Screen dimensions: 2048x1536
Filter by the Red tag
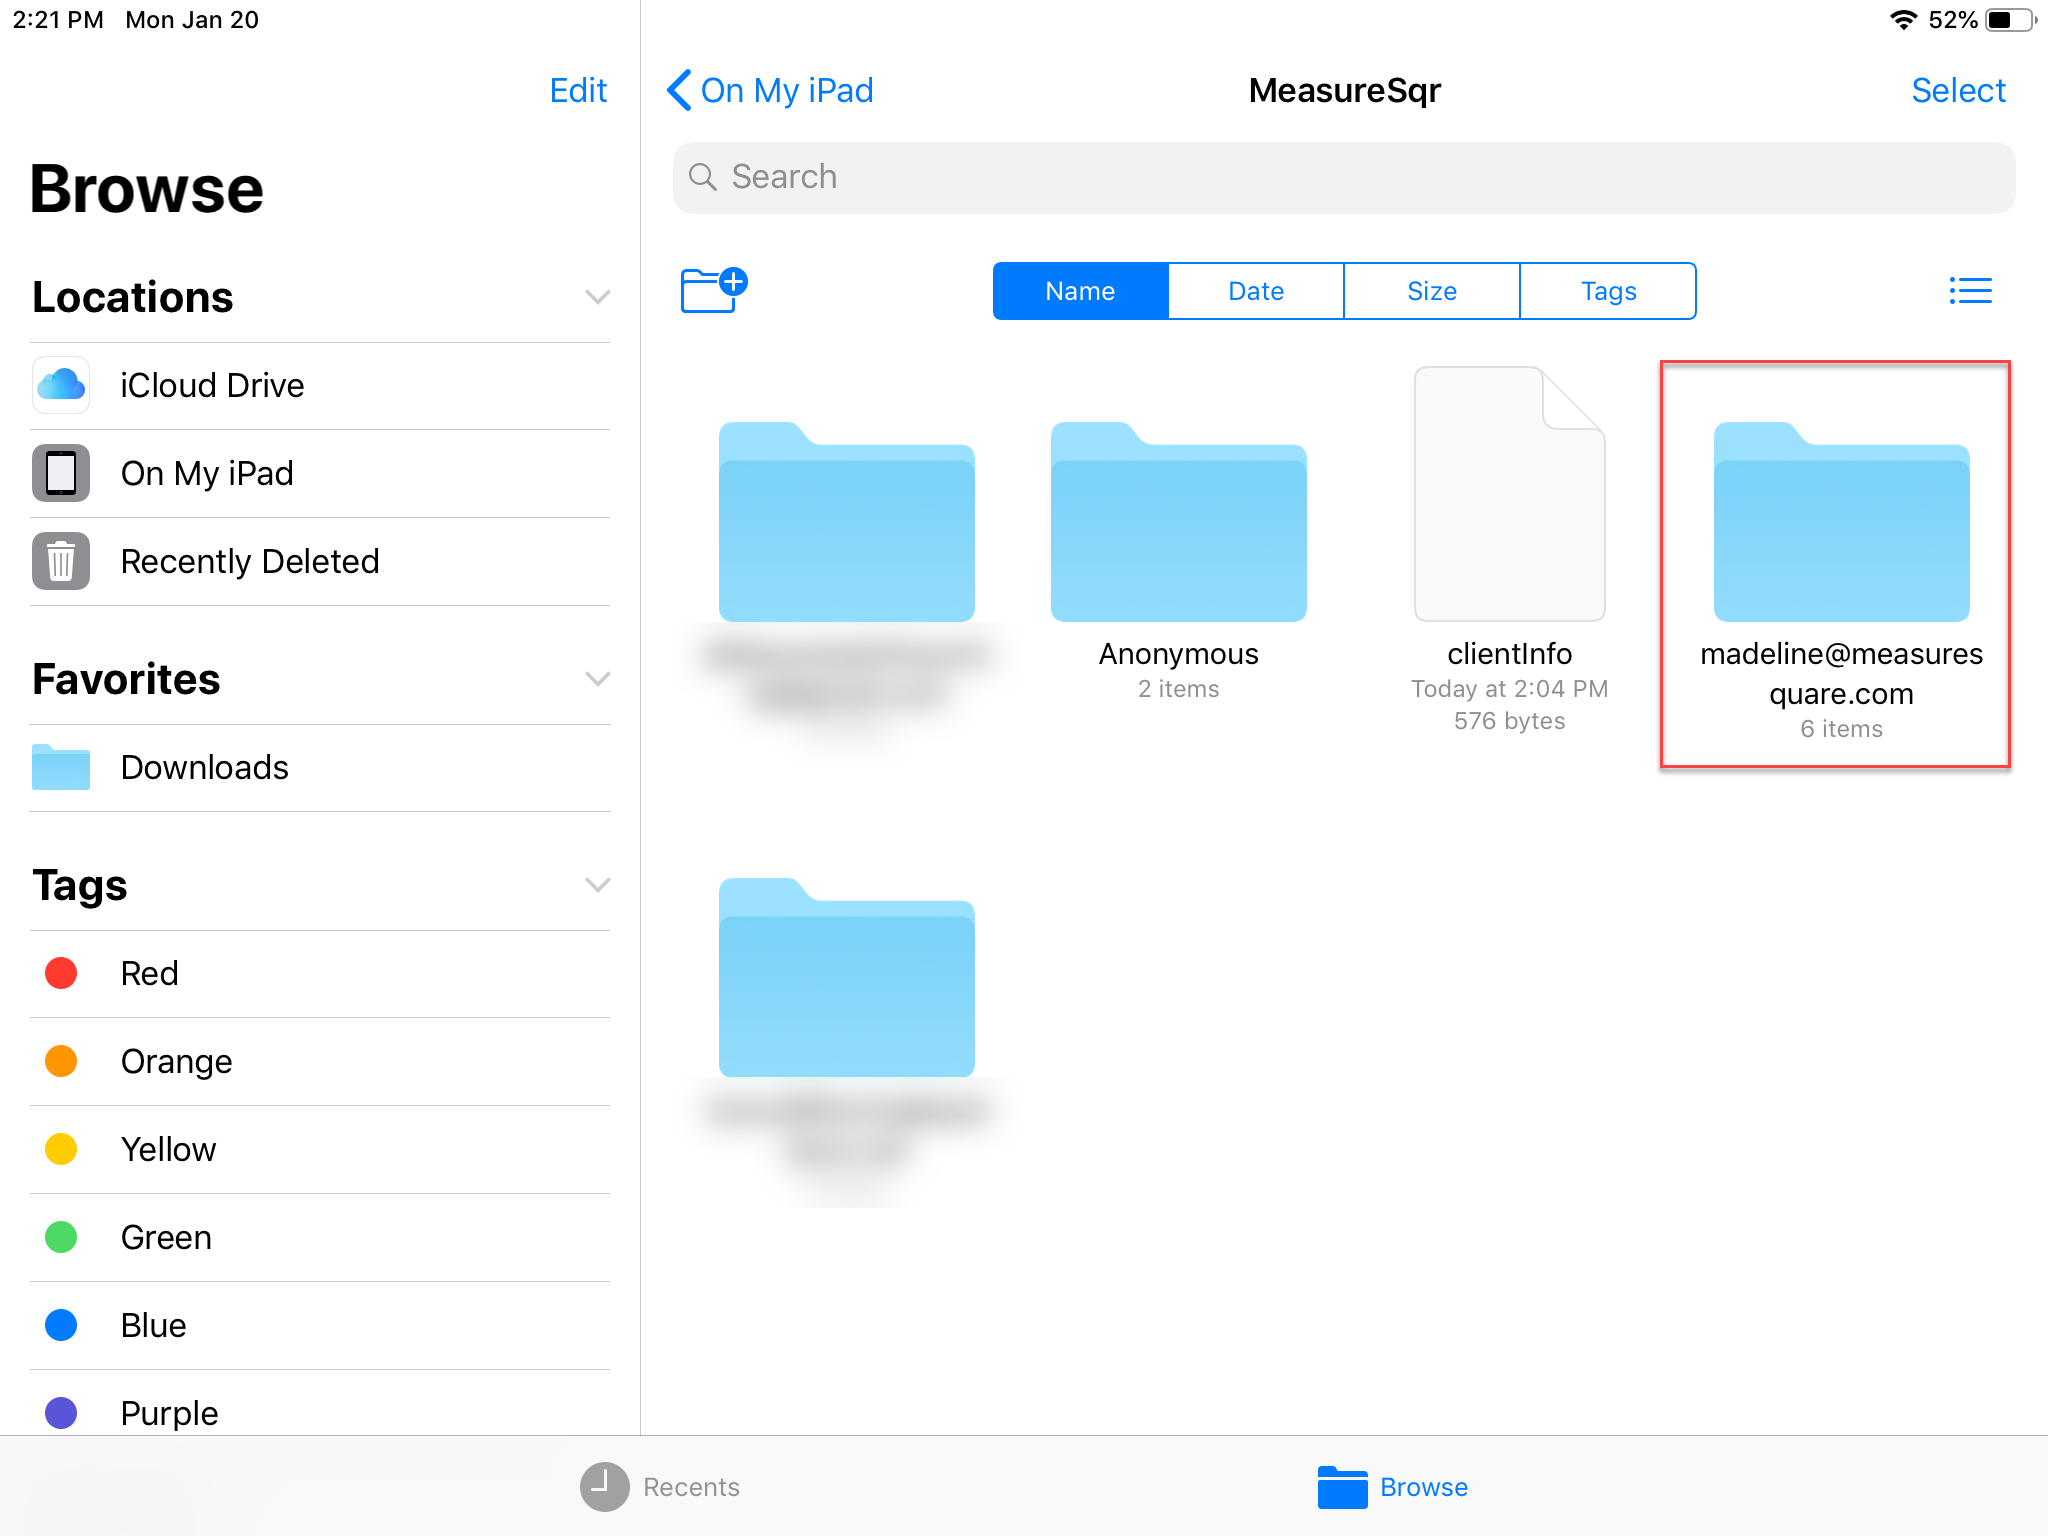coord(149,973)
